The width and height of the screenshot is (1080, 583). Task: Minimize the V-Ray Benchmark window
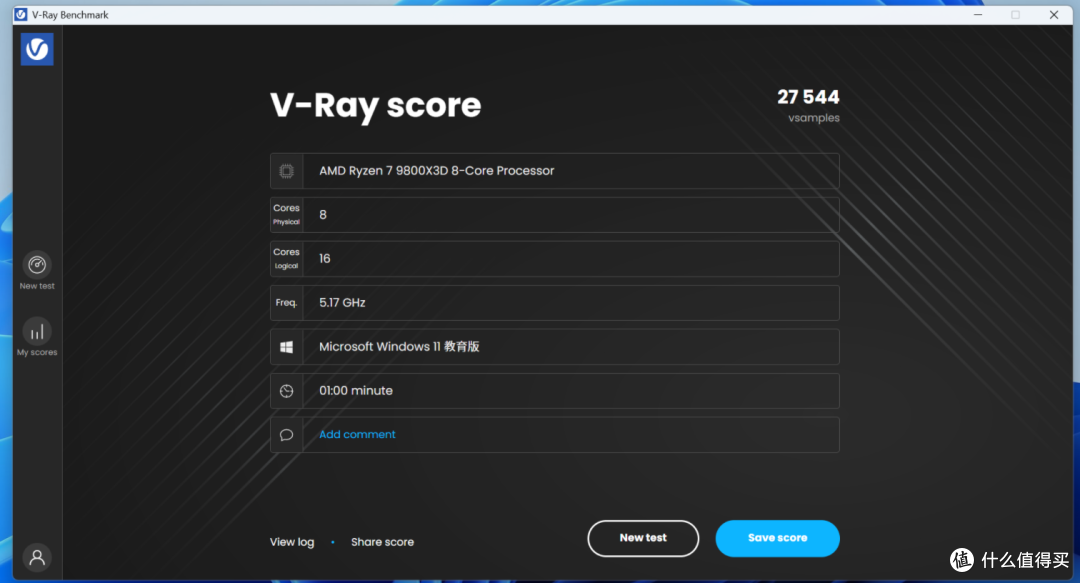coord(978,14)
